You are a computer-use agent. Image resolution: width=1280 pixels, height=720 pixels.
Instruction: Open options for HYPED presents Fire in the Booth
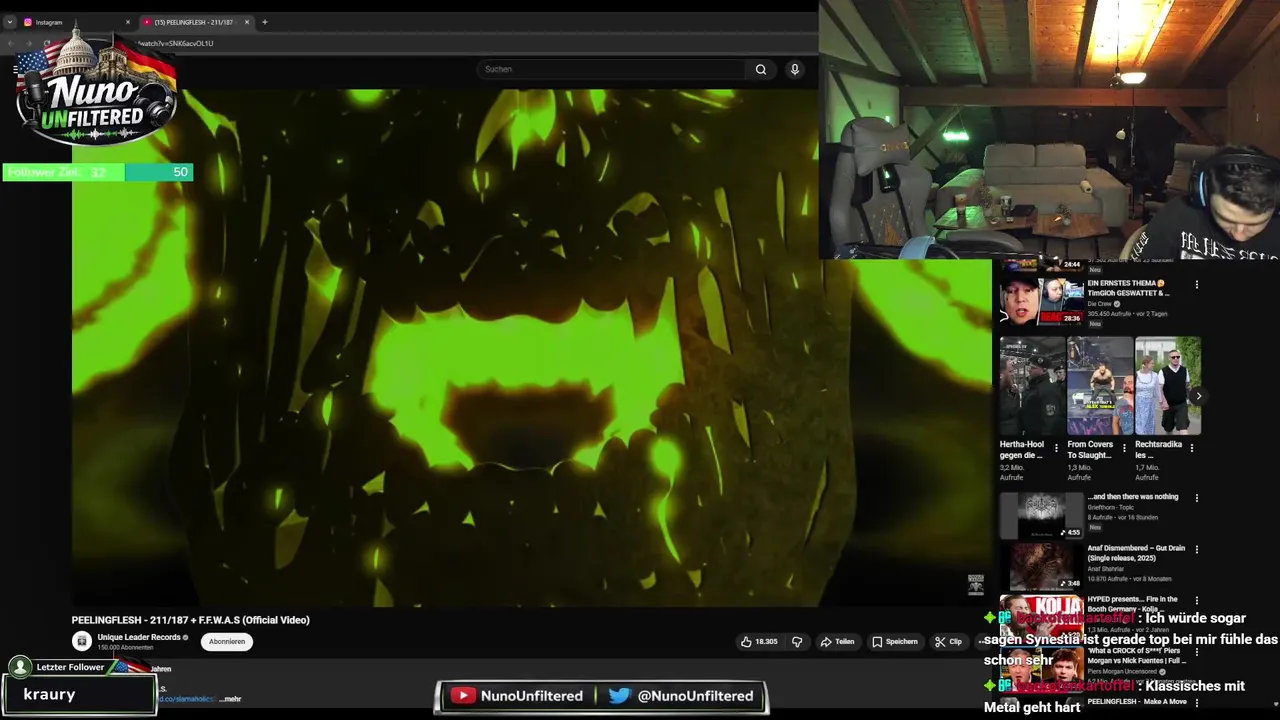tap(1197, 601)
